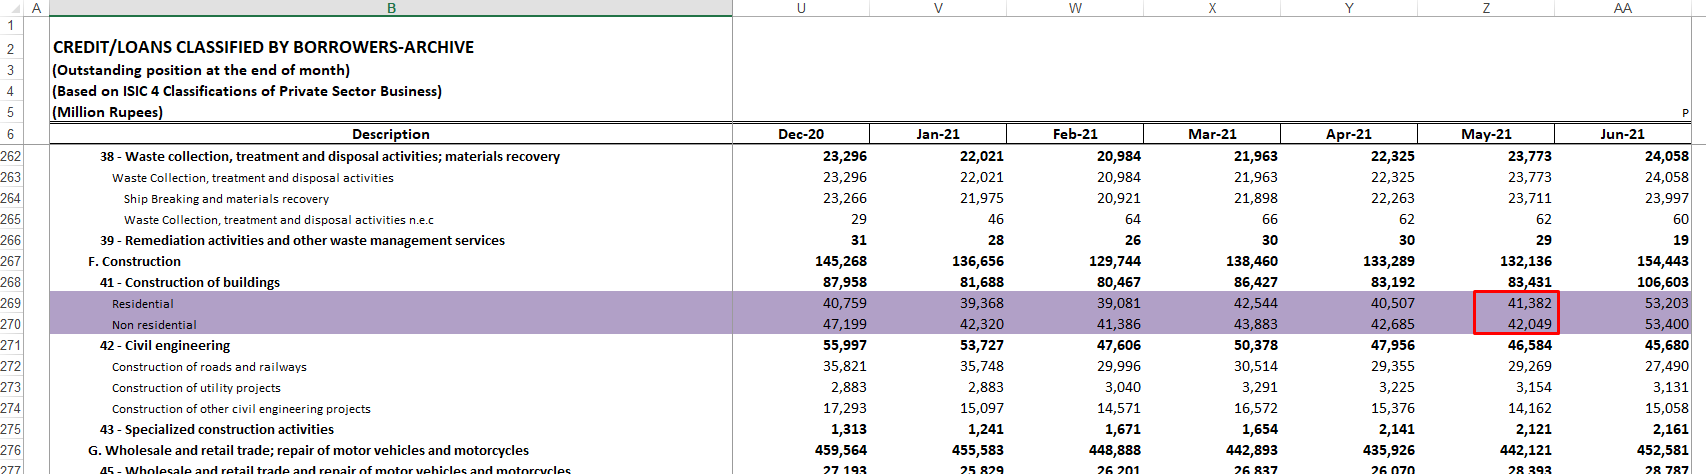Click the 'Feb-21' header cell
1706x474 pixels.
(1075, 134)
